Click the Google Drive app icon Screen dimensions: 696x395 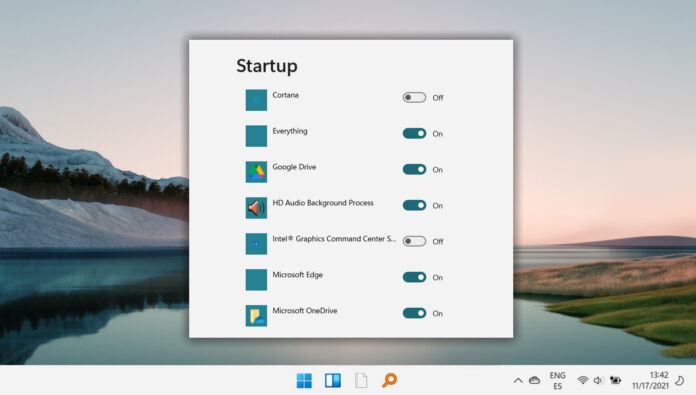coord(256,172)
